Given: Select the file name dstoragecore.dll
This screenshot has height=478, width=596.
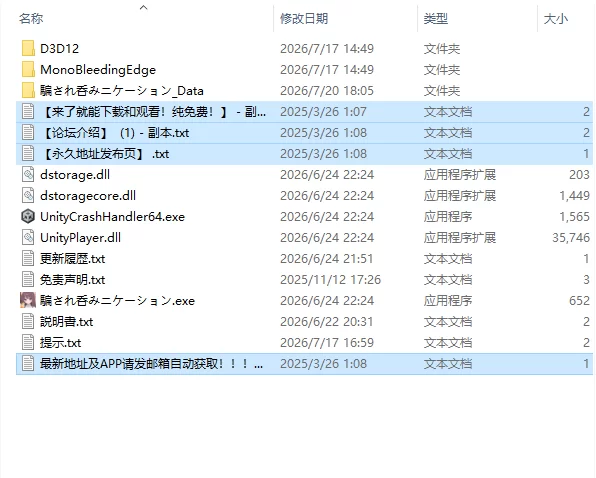Looking at the screenshot, I should coord(88,196).
